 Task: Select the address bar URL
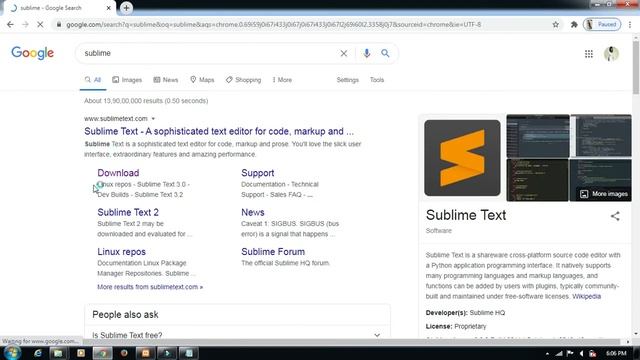(273, 24)
